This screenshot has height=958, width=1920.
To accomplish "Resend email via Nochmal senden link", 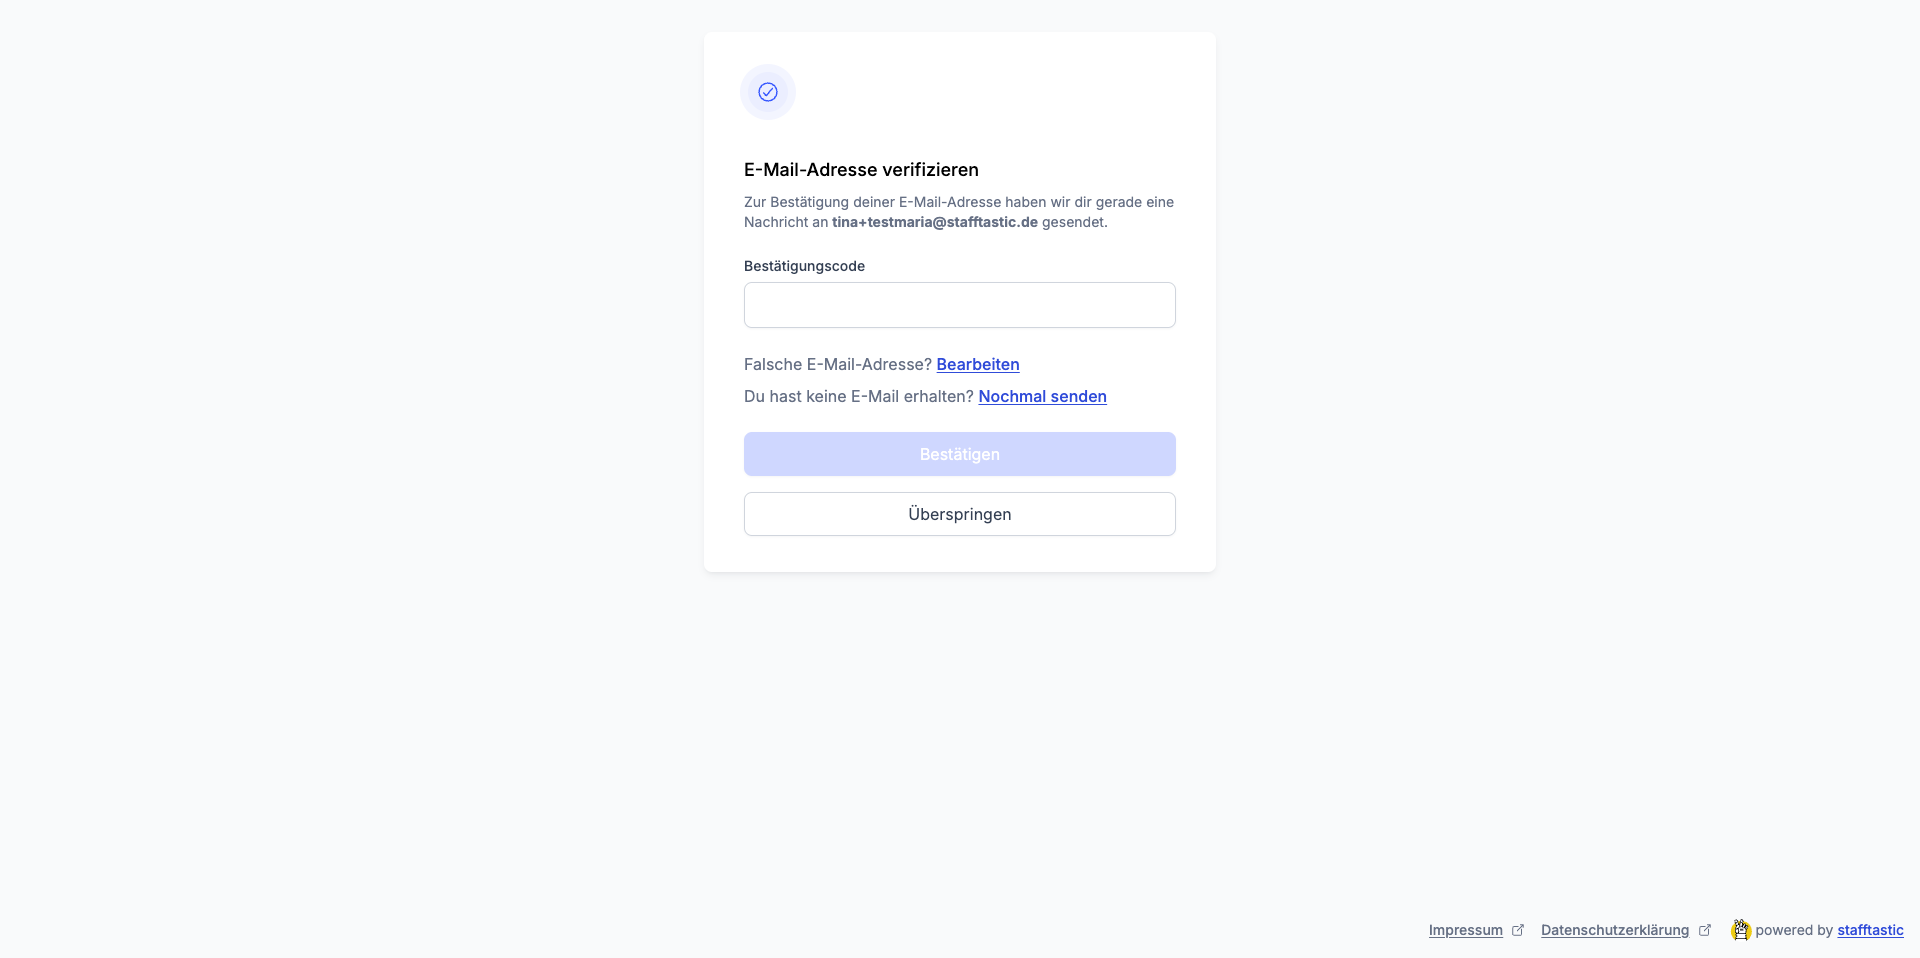I will click(1042, 396).
